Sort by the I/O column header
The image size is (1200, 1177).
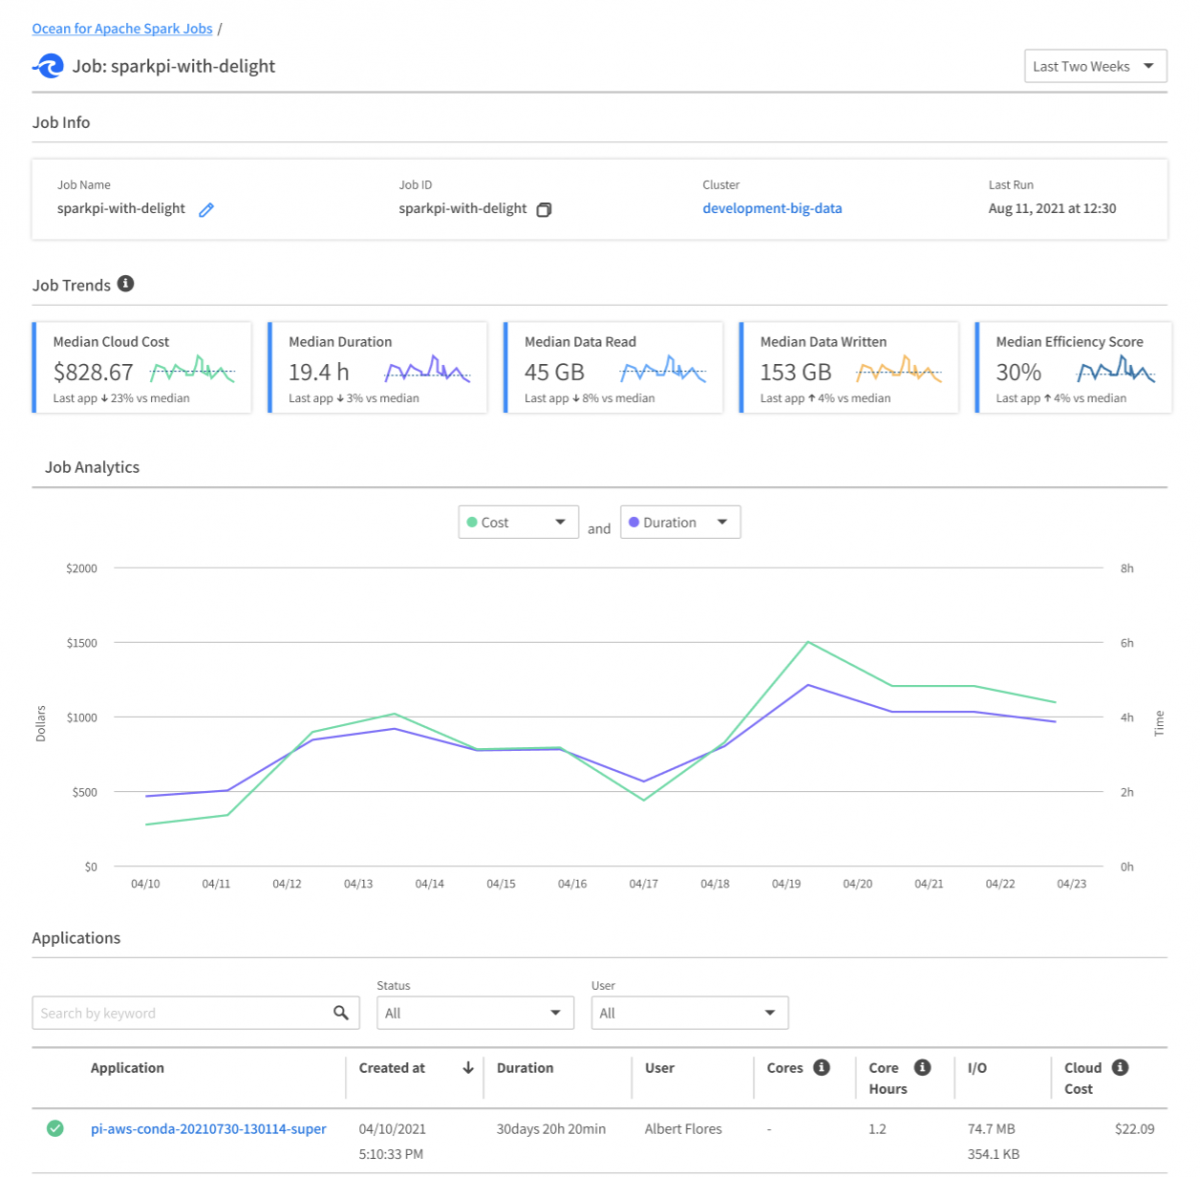977,1068
